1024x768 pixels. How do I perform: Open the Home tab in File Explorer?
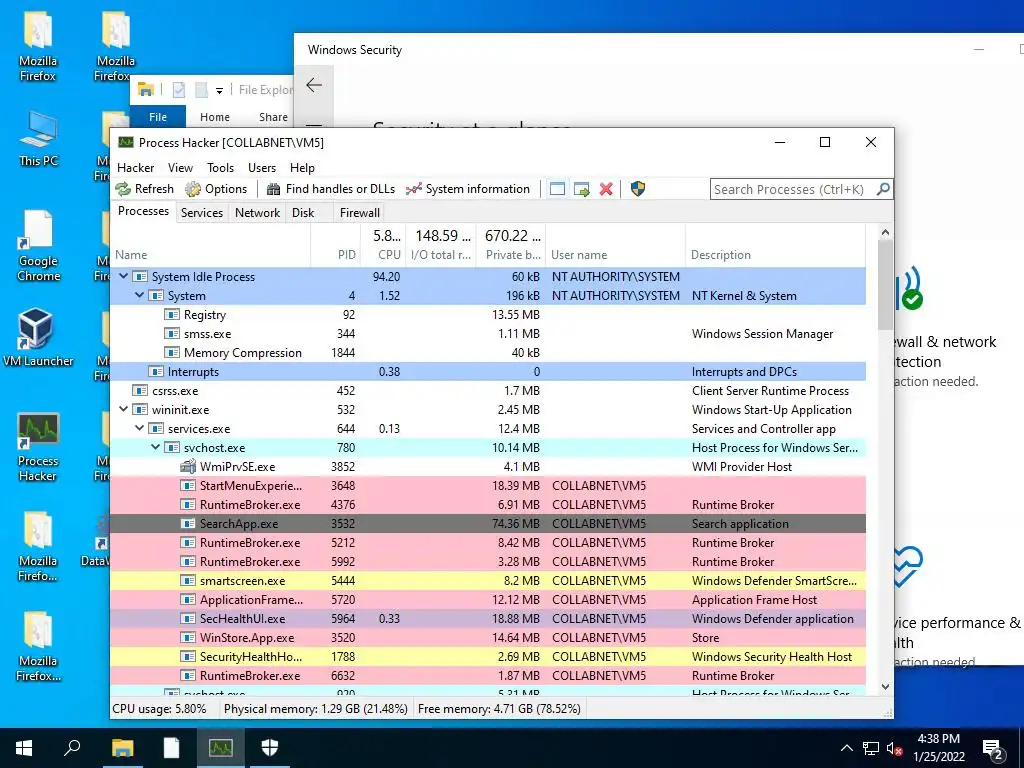[x=215, y=117]
